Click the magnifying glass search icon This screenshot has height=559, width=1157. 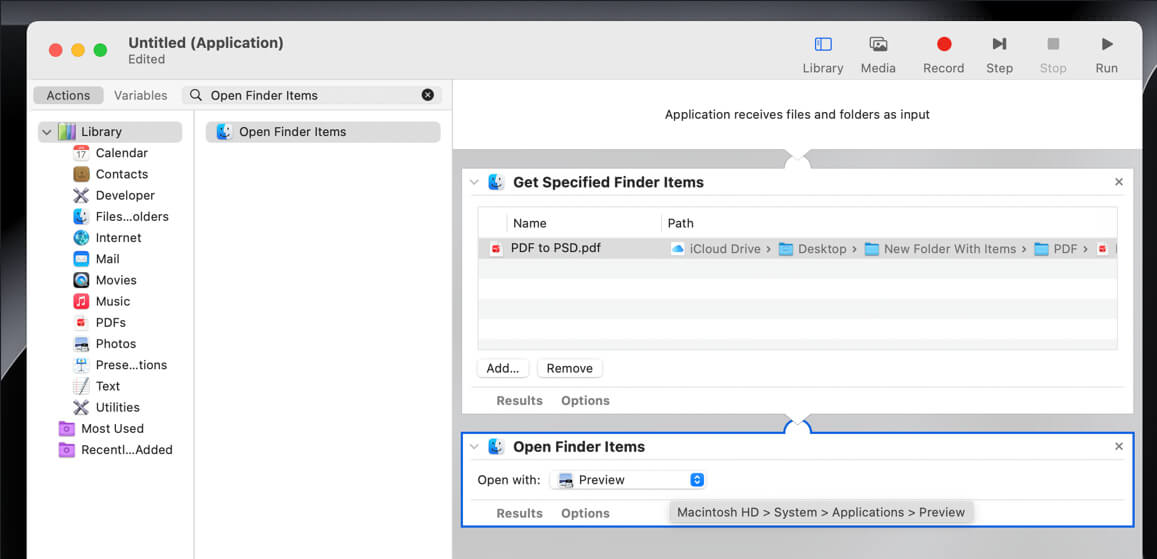tap(196, 95)
